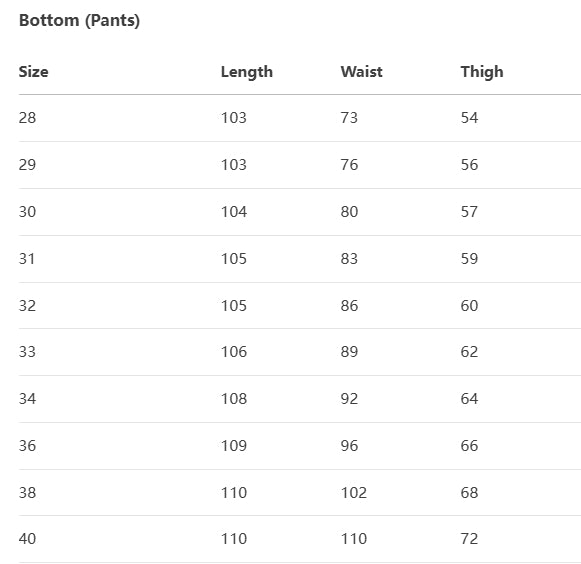Select the Size column header

33,72
